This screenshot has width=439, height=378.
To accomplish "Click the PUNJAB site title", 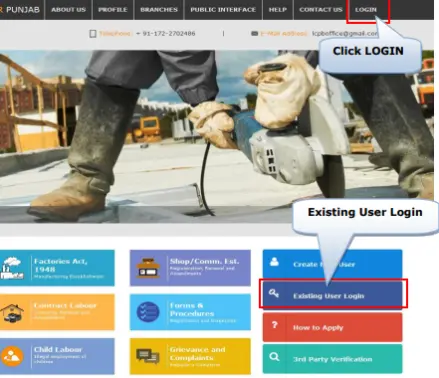I will (23, 10).
